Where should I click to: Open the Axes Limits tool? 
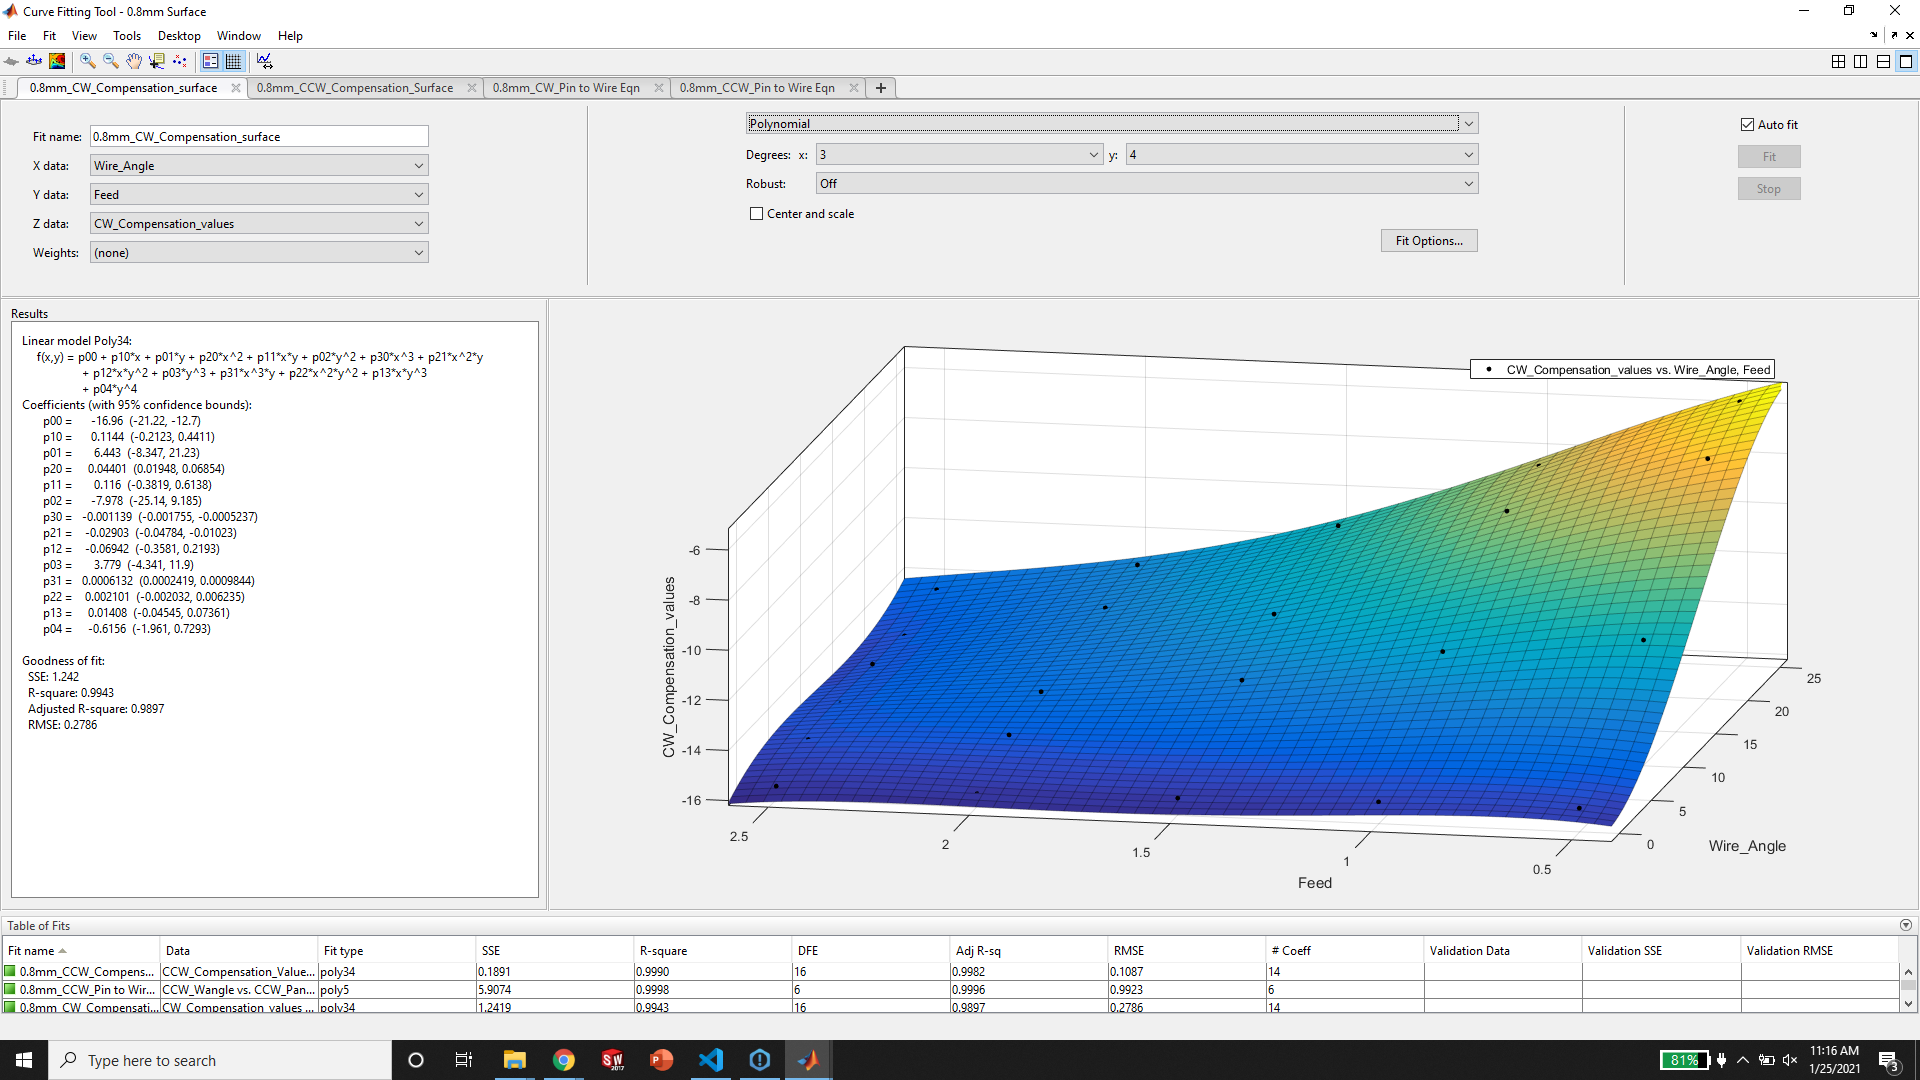pos(264,61)
